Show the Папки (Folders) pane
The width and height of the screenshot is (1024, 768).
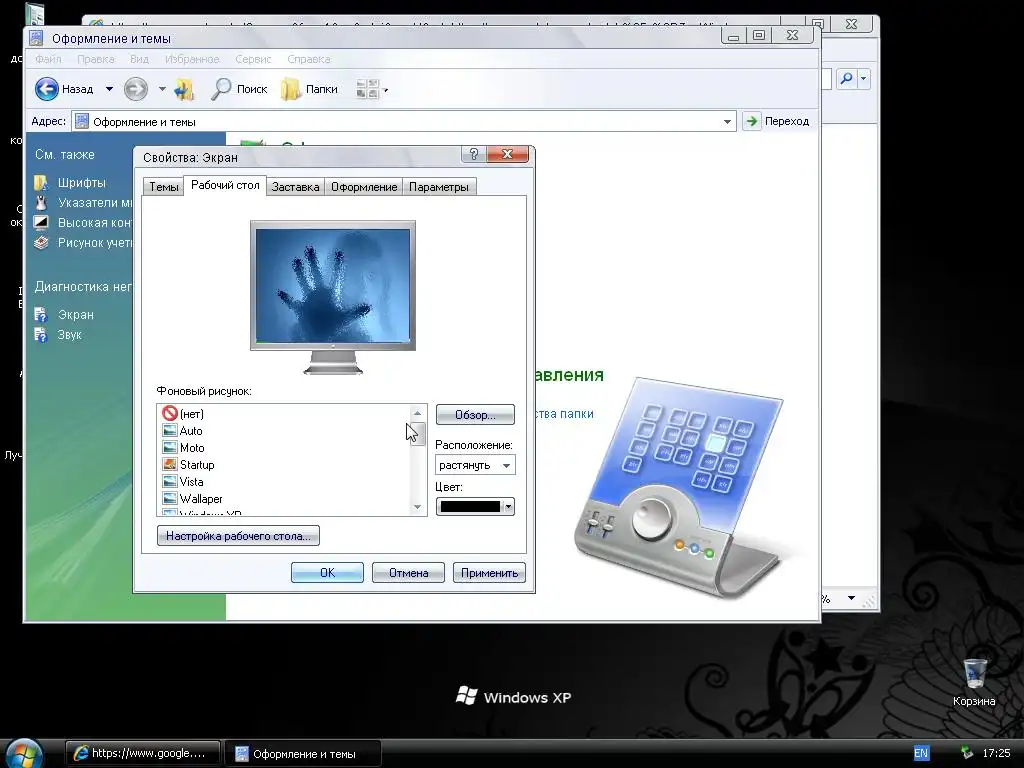click(309, 89)
